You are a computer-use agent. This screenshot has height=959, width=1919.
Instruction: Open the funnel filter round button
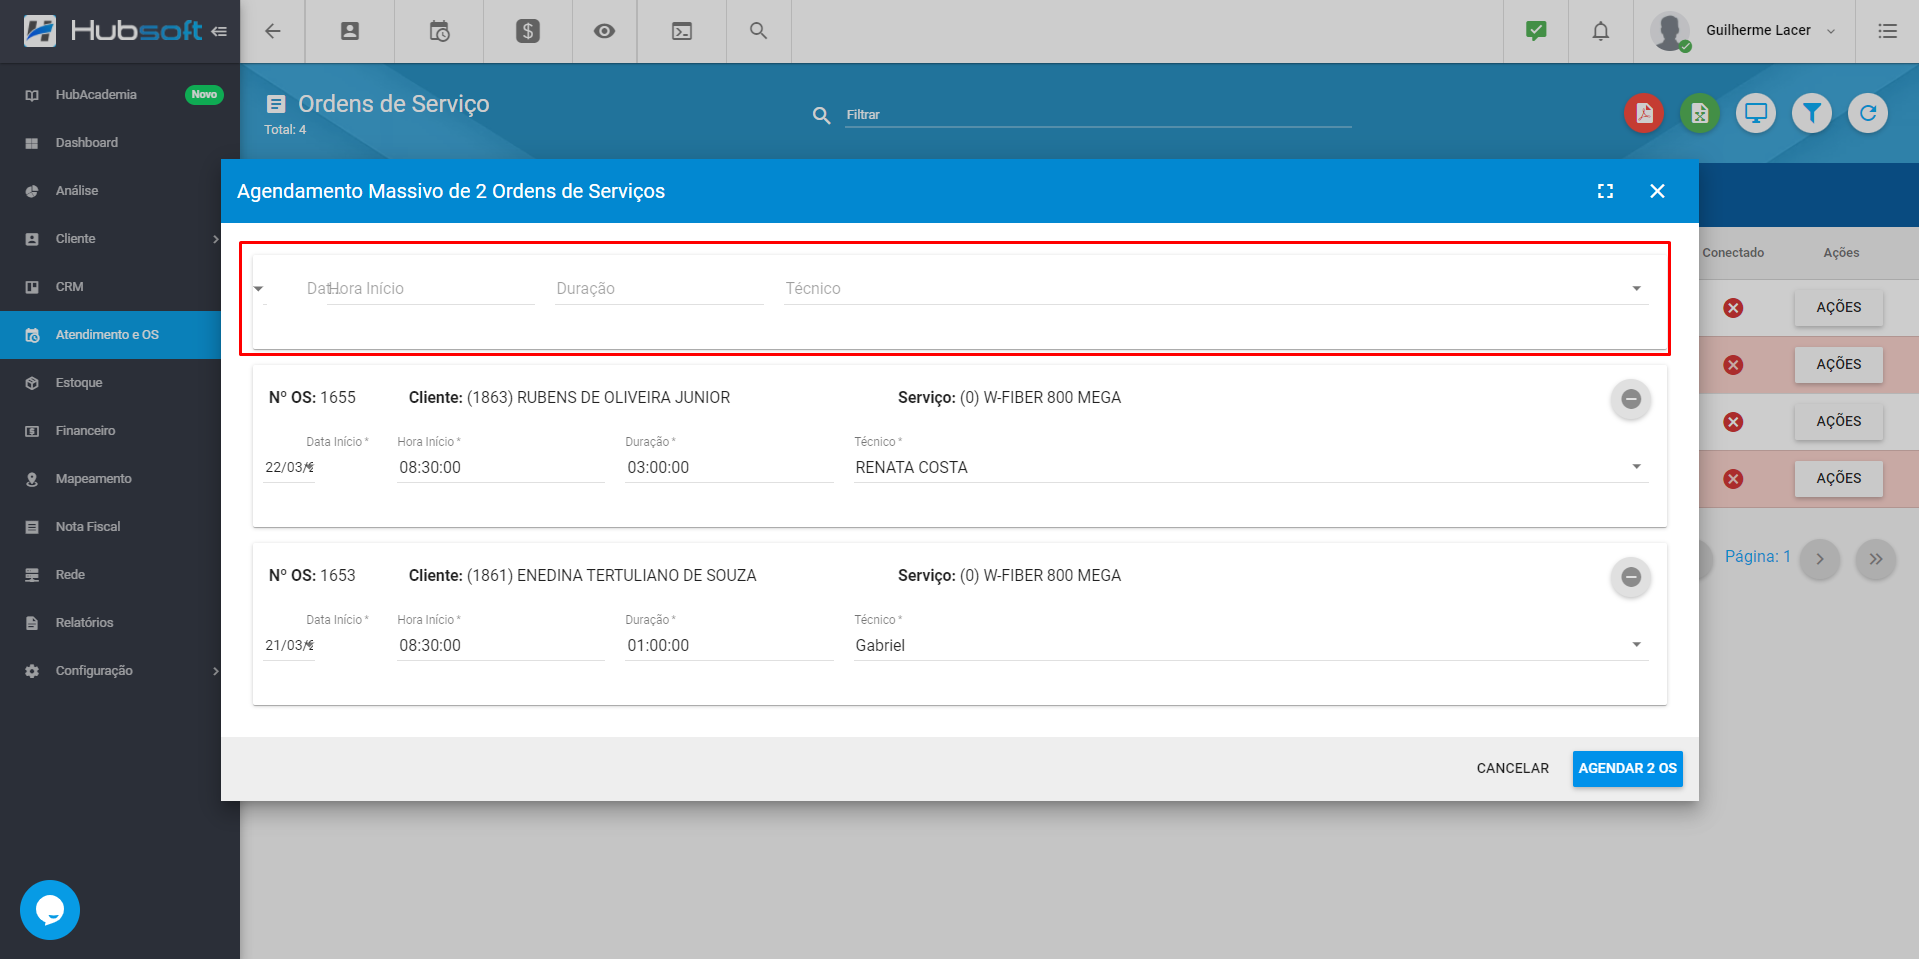coord(1812,113)
